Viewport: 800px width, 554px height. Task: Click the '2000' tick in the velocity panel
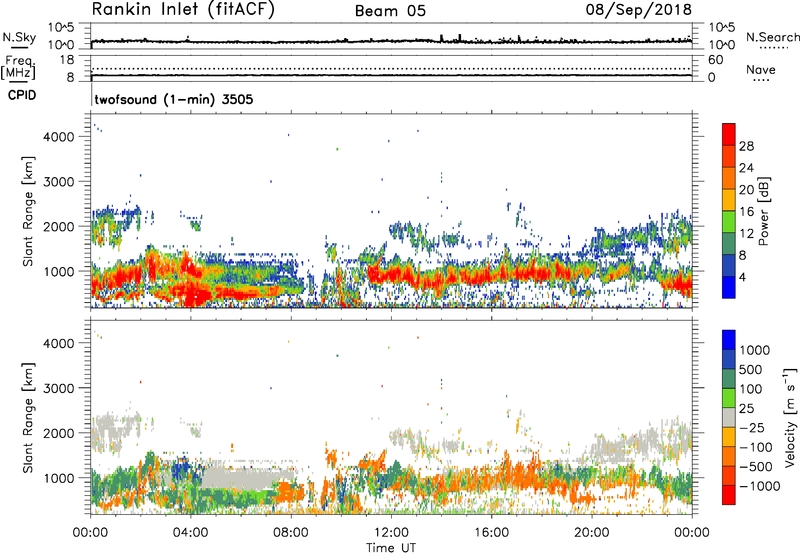click(59, 433)
